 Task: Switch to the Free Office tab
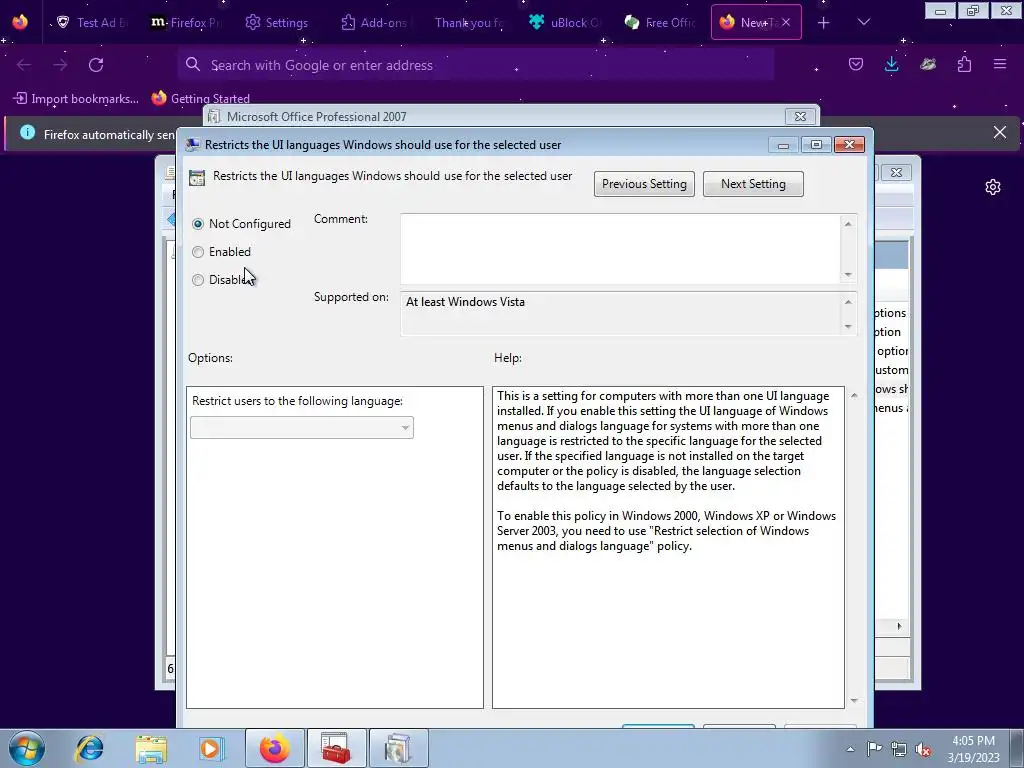658,22
